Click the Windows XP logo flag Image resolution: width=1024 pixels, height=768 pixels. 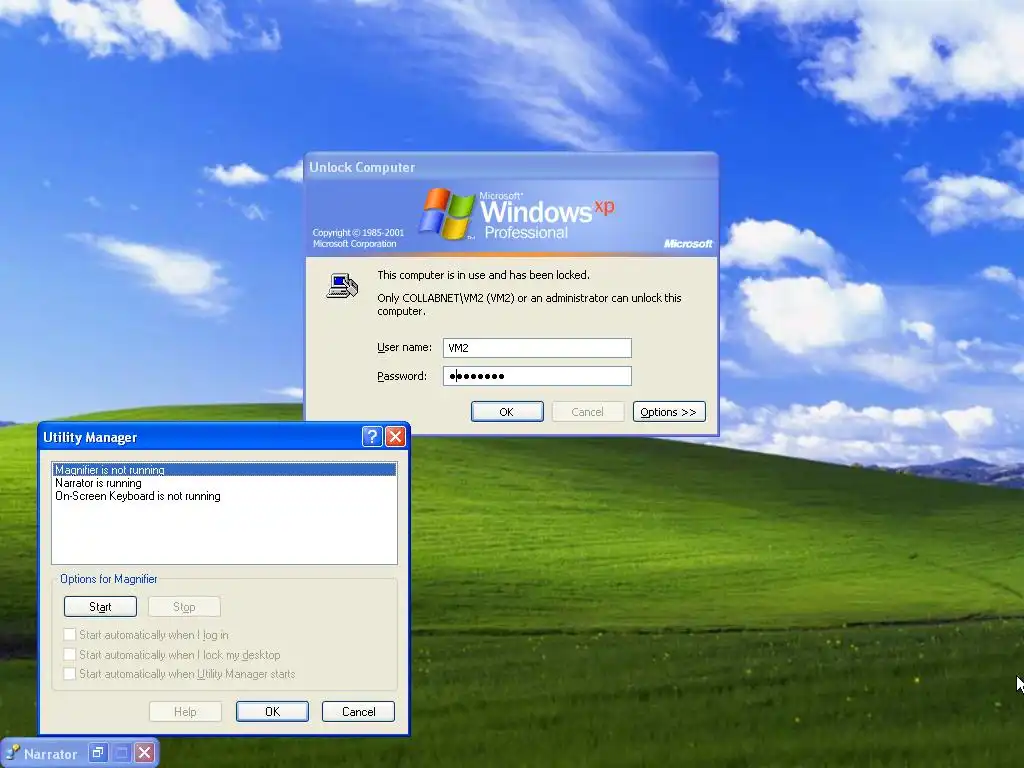[x=447, y=214]
